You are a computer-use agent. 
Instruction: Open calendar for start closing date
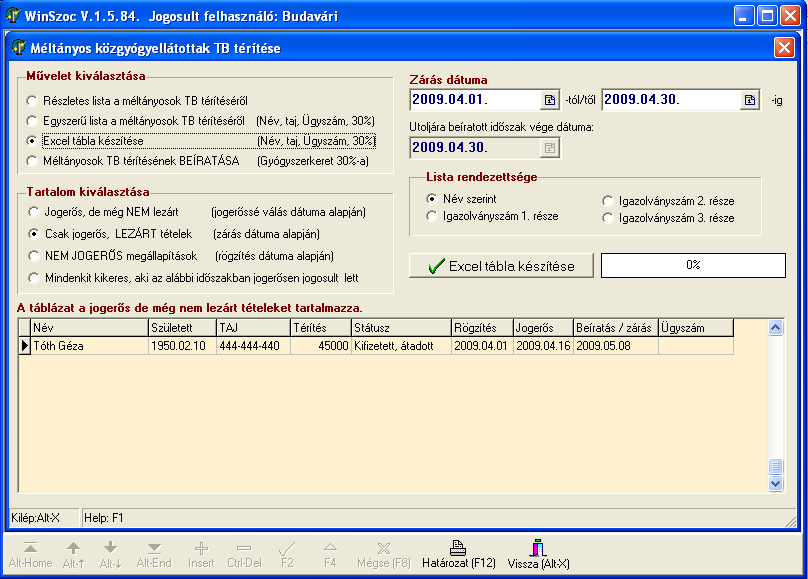tap(550, 100)
